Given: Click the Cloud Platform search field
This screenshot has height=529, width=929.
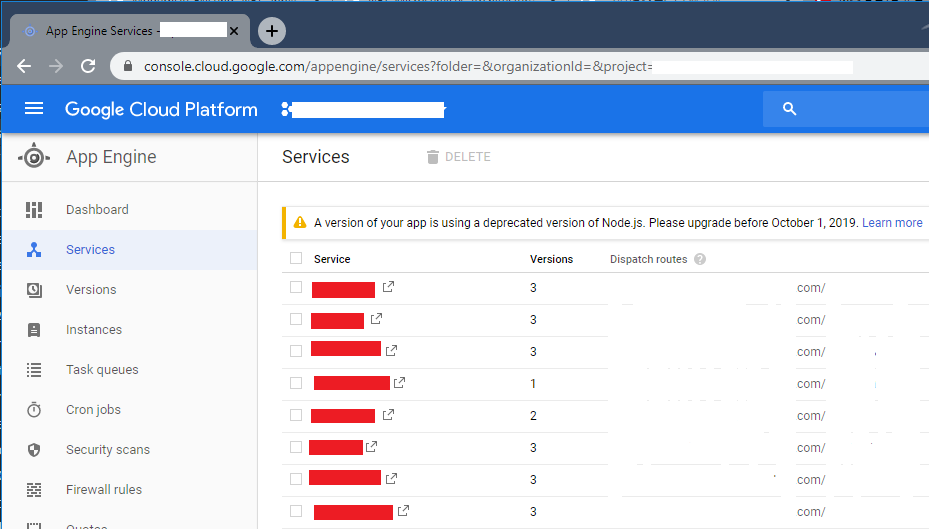Looking at the screenshot, I should click(846, 108).
